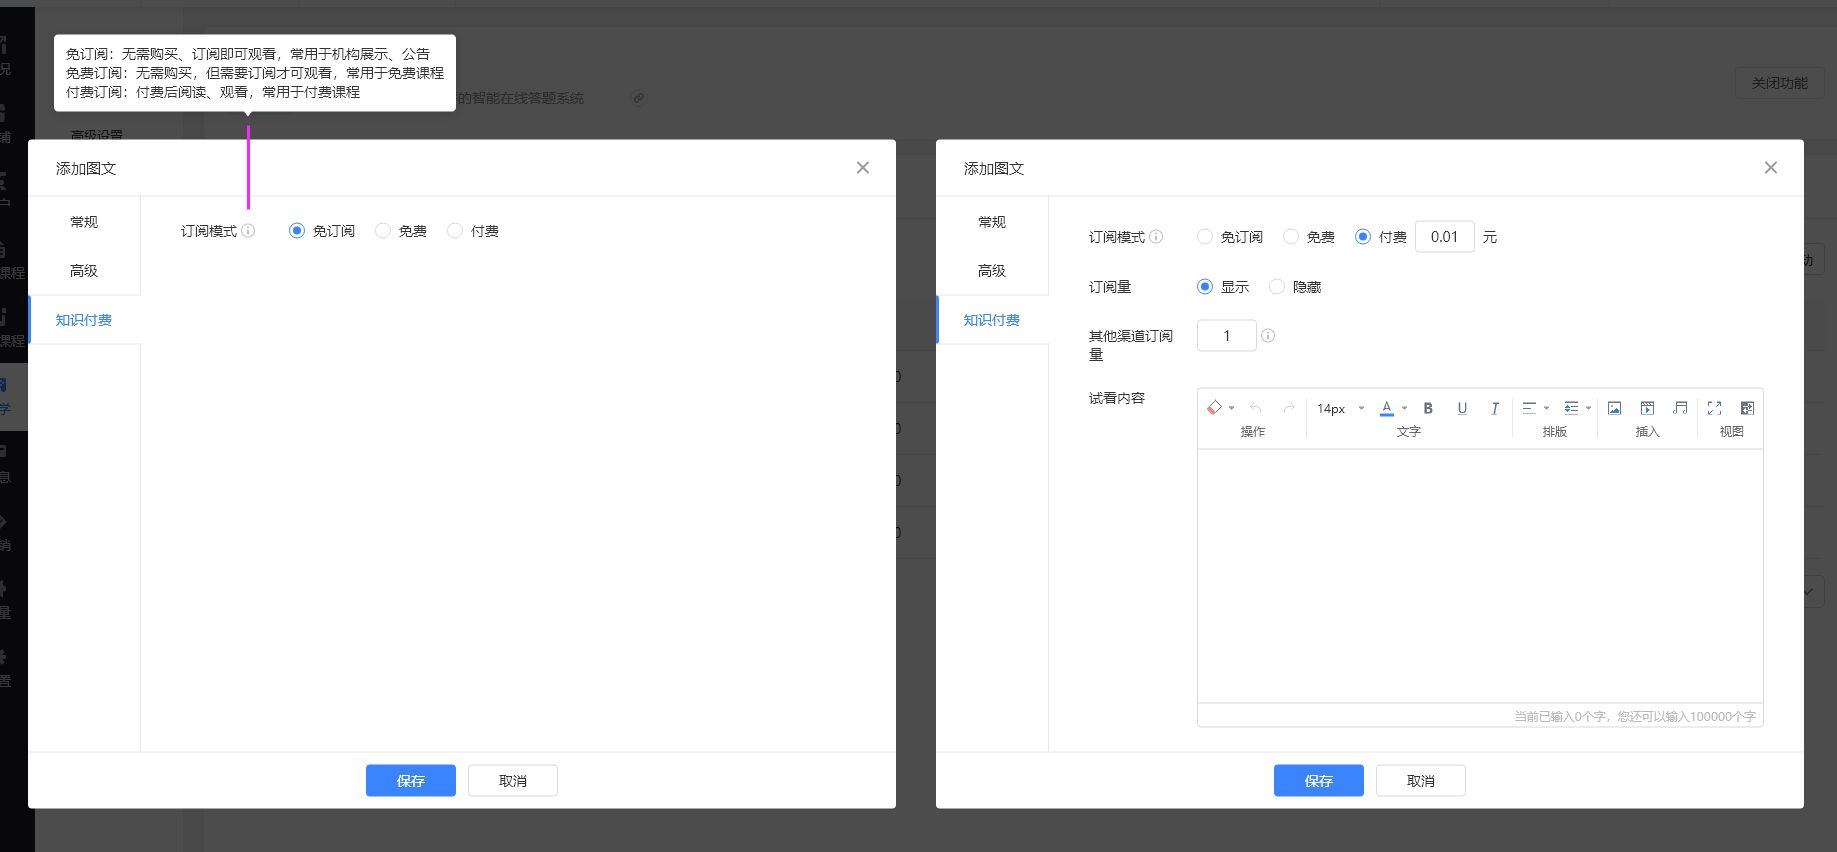This screenshot has width=1837, height=852.
Task: Click 保存 button in left dialog
Action: point(411,781)
